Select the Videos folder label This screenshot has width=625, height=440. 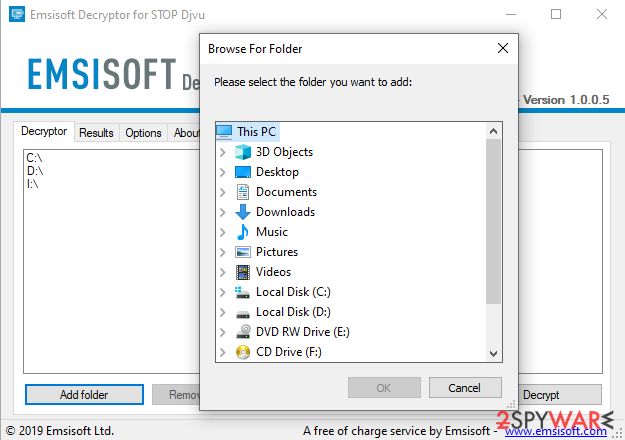coord(273,272)
